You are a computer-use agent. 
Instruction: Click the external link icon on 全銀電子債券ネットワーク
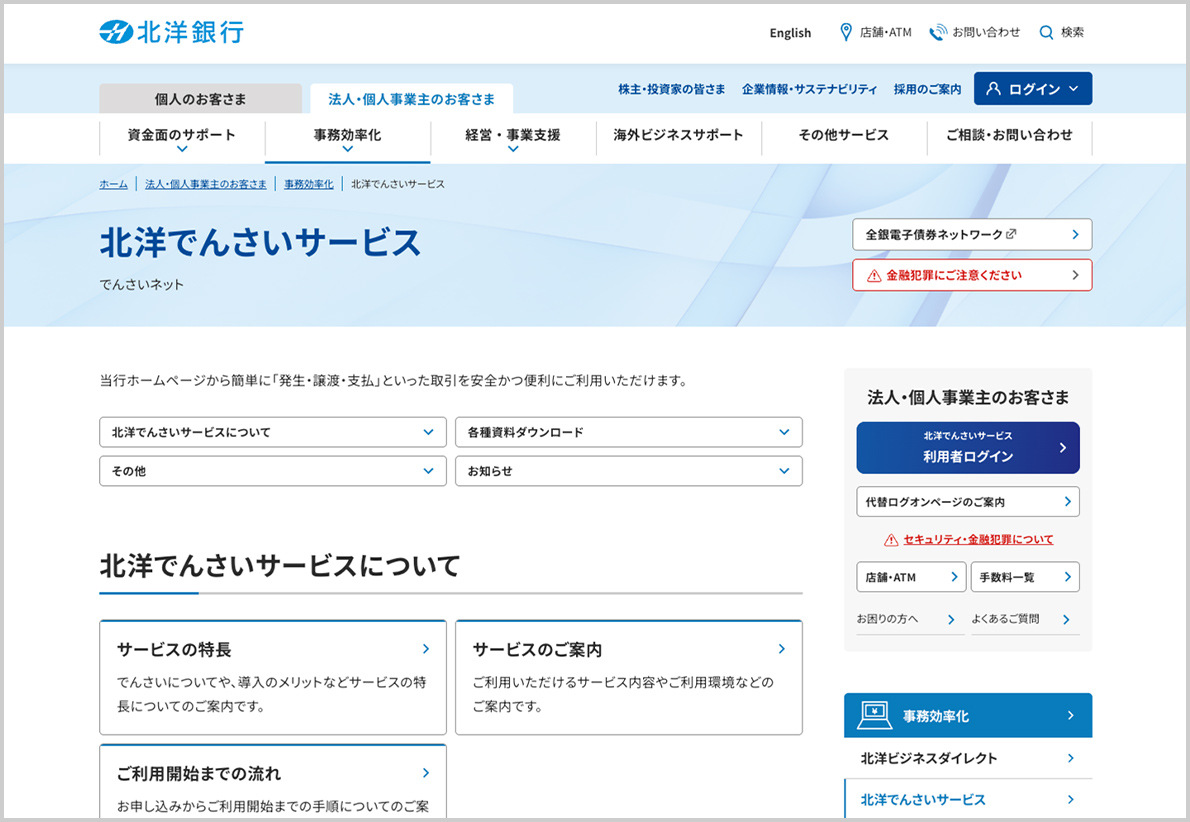click(x=1011, y=234)
